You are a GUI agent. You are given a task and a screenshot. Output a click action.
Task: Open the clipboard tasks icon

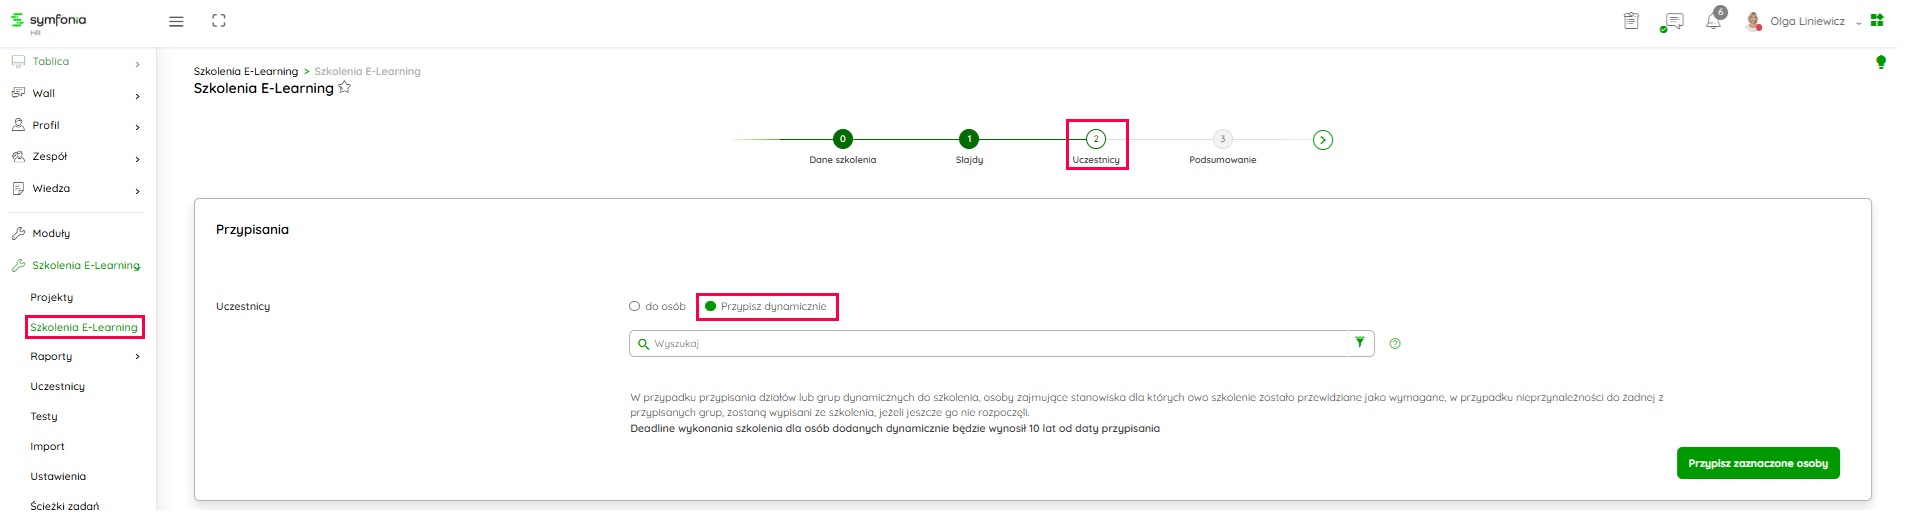(x=1631, y=21)
